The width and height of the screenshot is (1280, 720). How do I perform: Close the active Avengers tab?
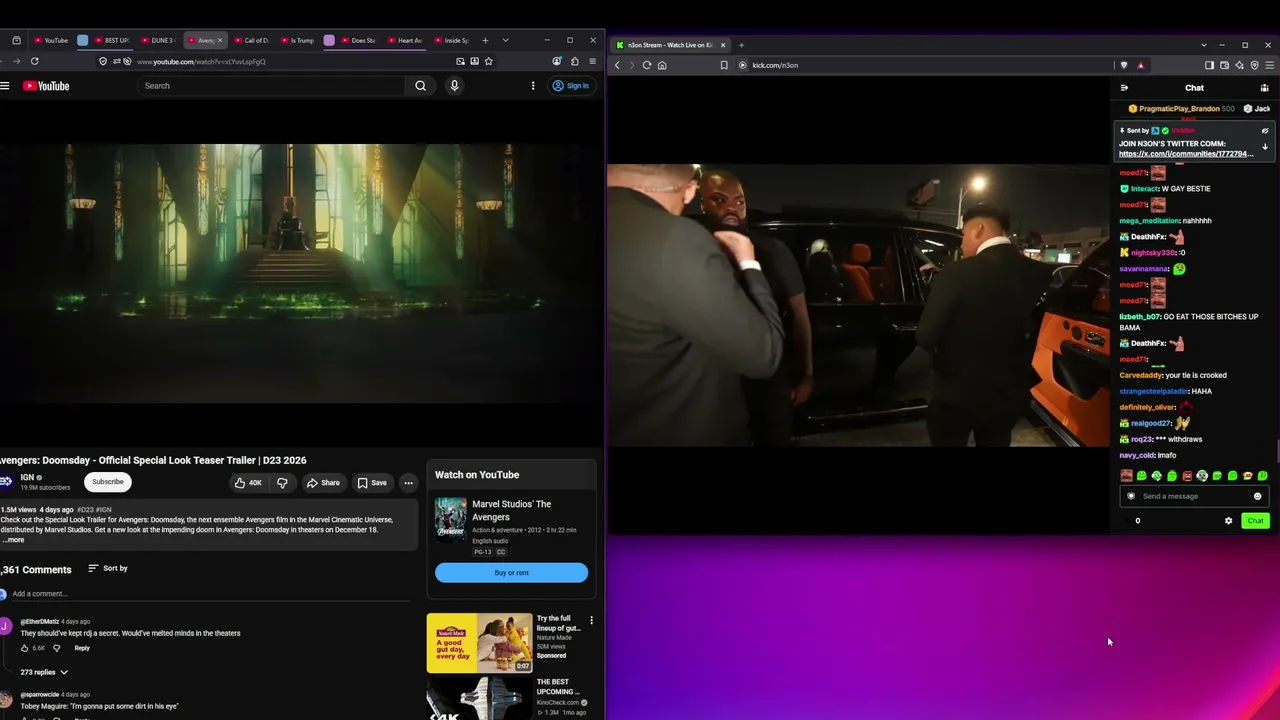coord(220,40)
